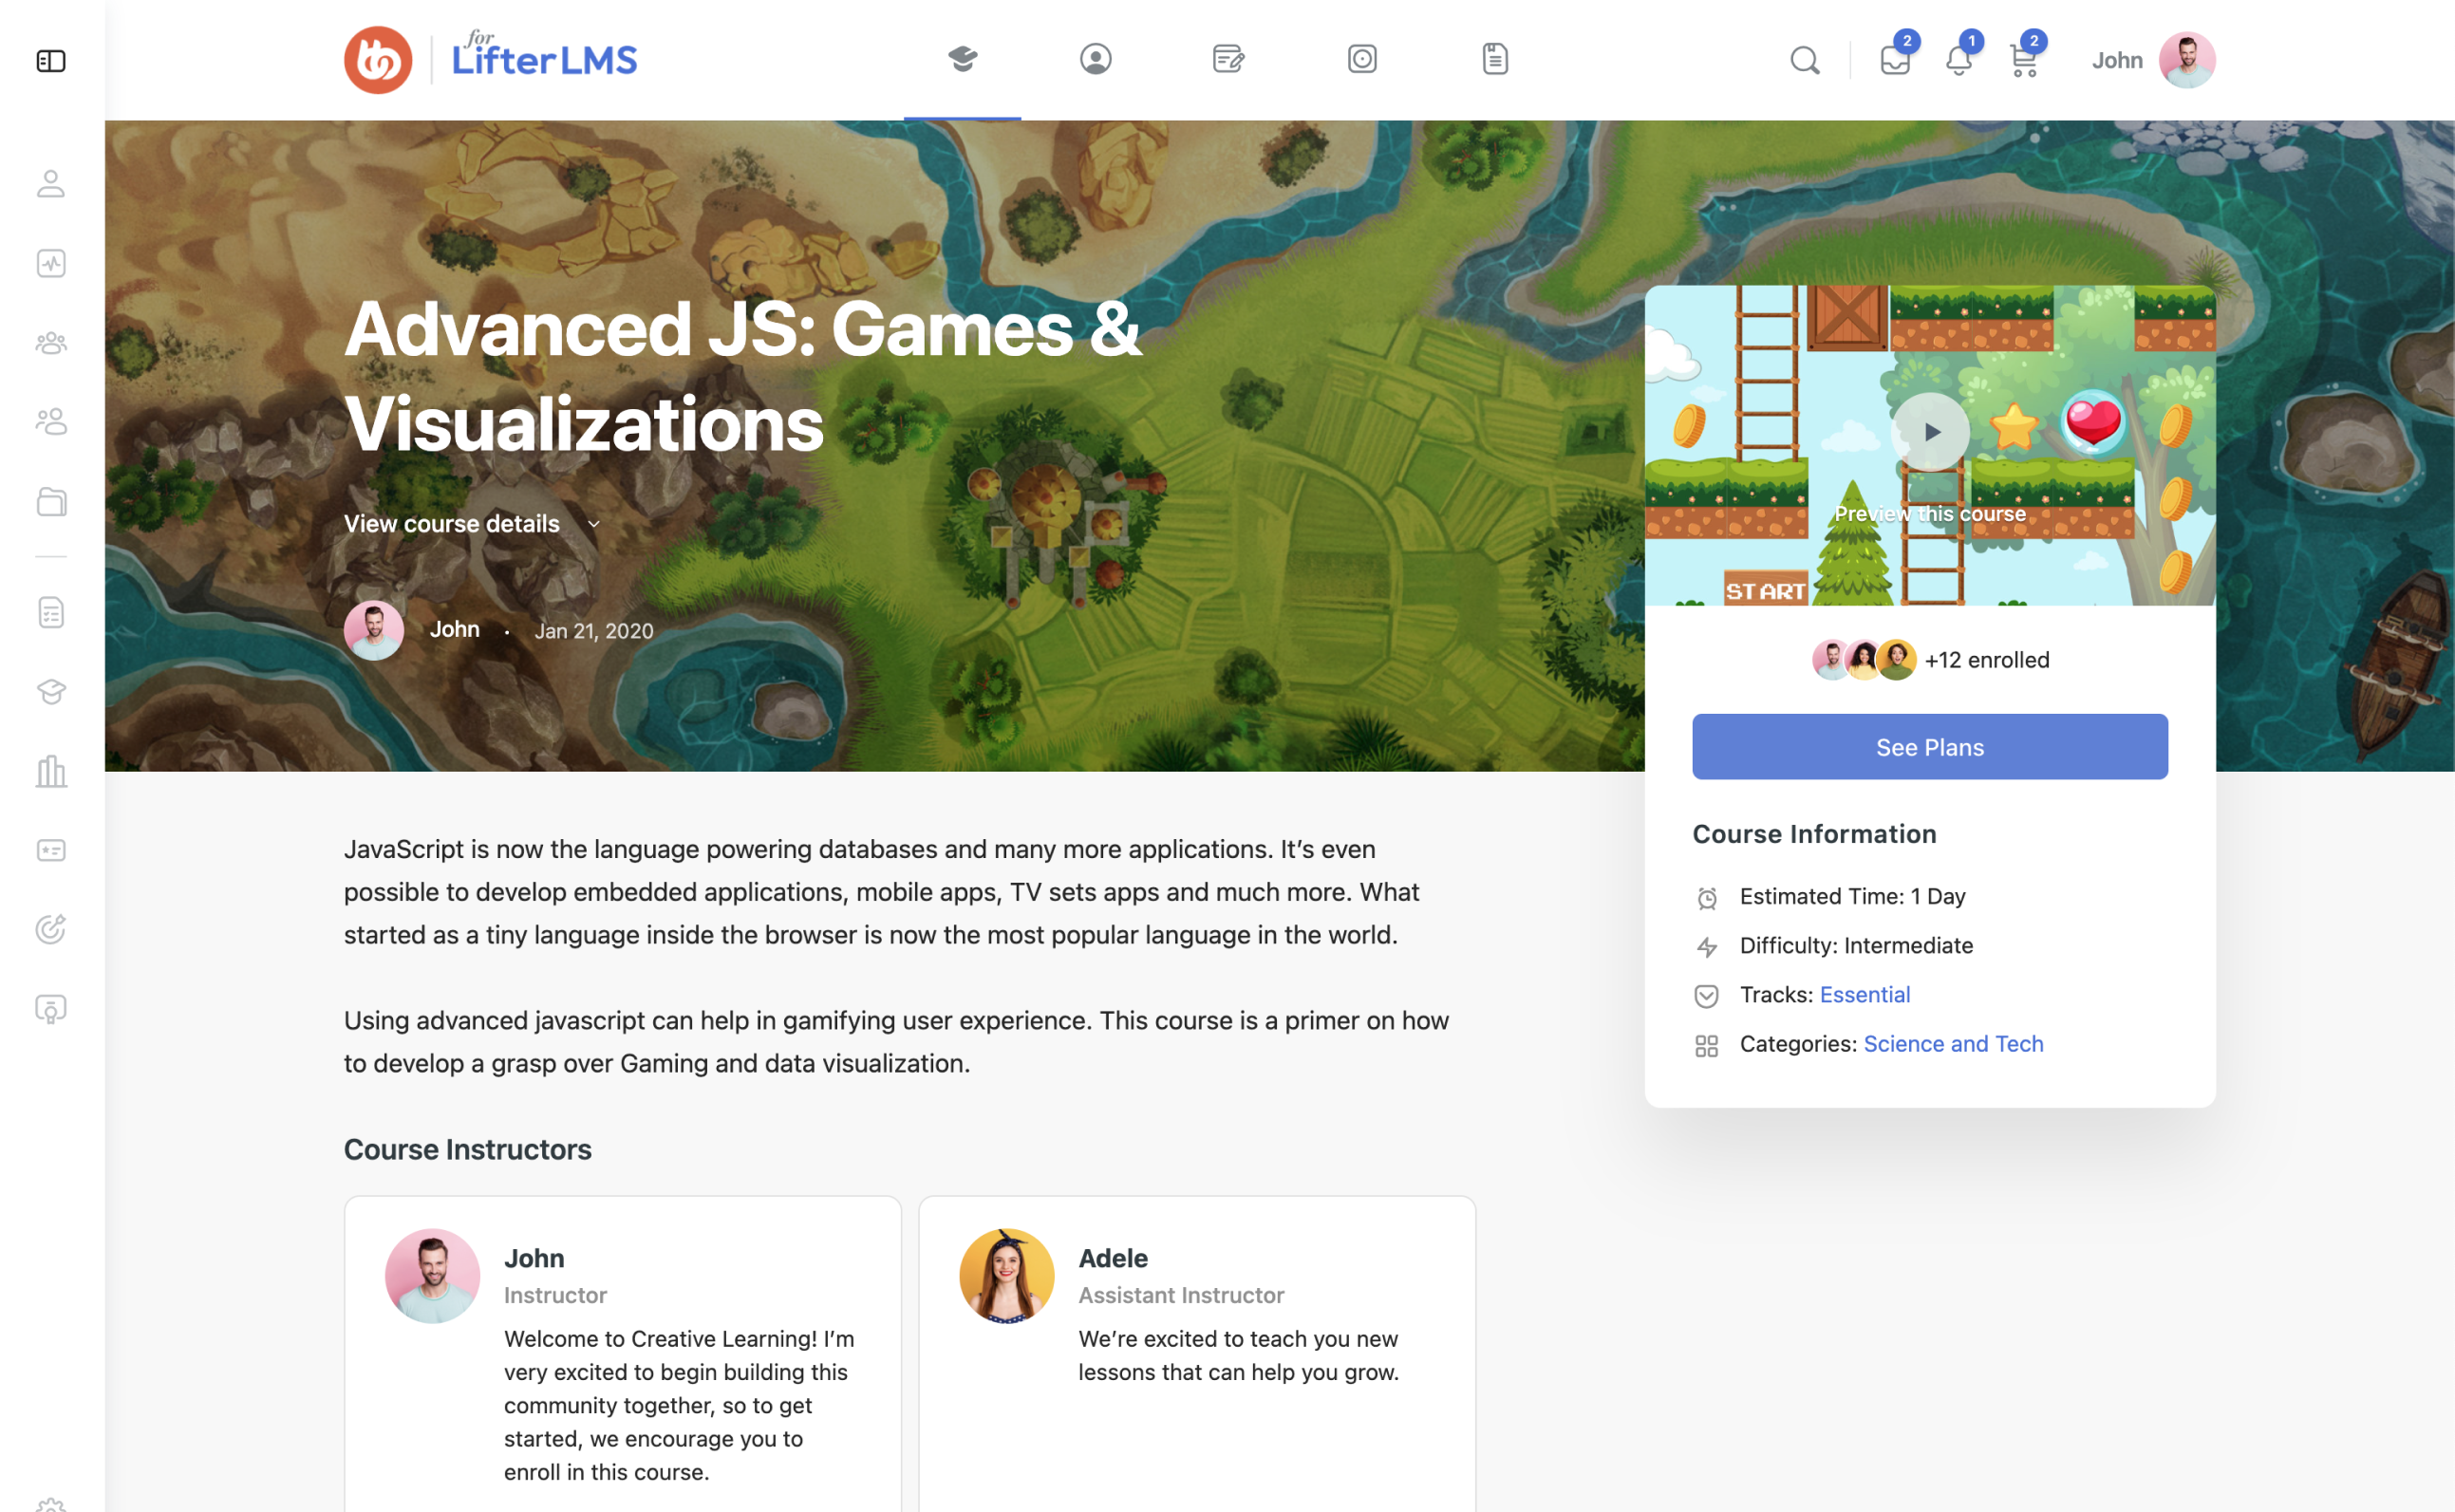The height and width of the screenshot is (1512, 2455).
Task: Open the graduation cap icon in sidebar
Action: pyautogui.click(x=51, y=691)
